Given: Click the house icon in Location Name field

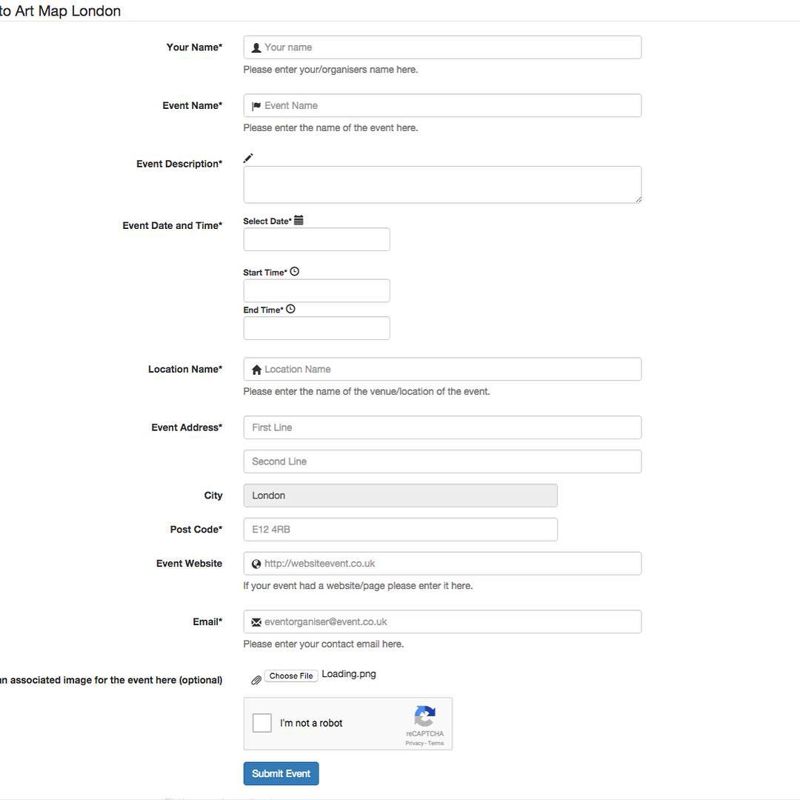Looking at the screenshot, I should coord(257,370).
